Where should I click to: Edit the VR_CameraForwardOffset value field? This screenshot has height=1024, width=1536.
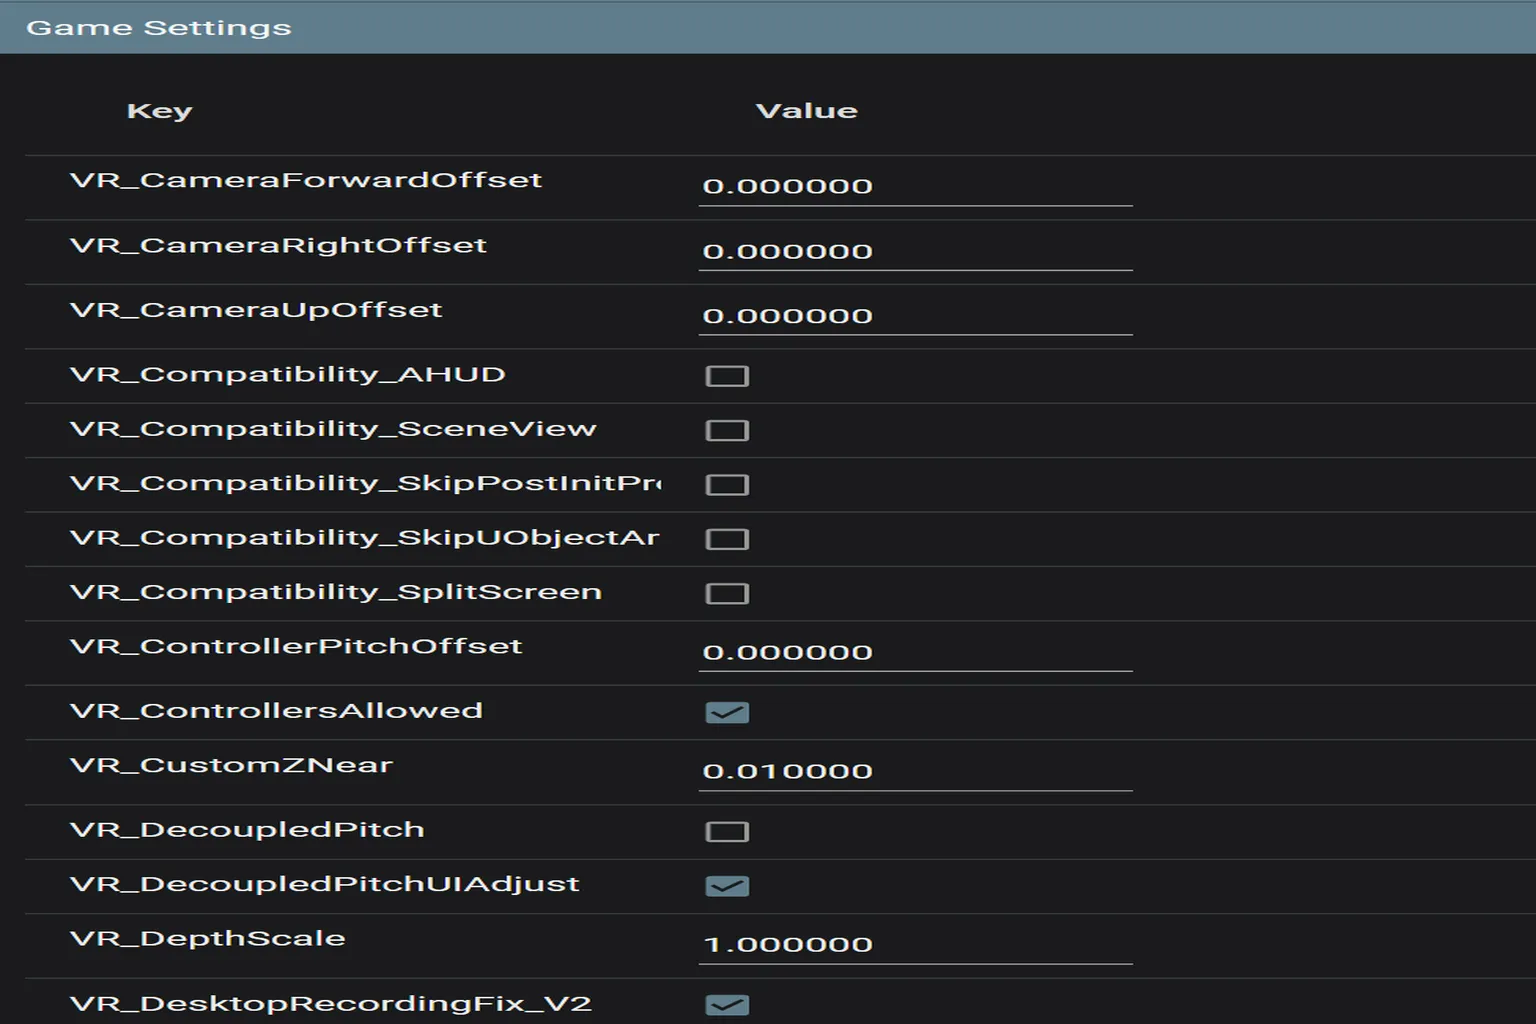915,186
